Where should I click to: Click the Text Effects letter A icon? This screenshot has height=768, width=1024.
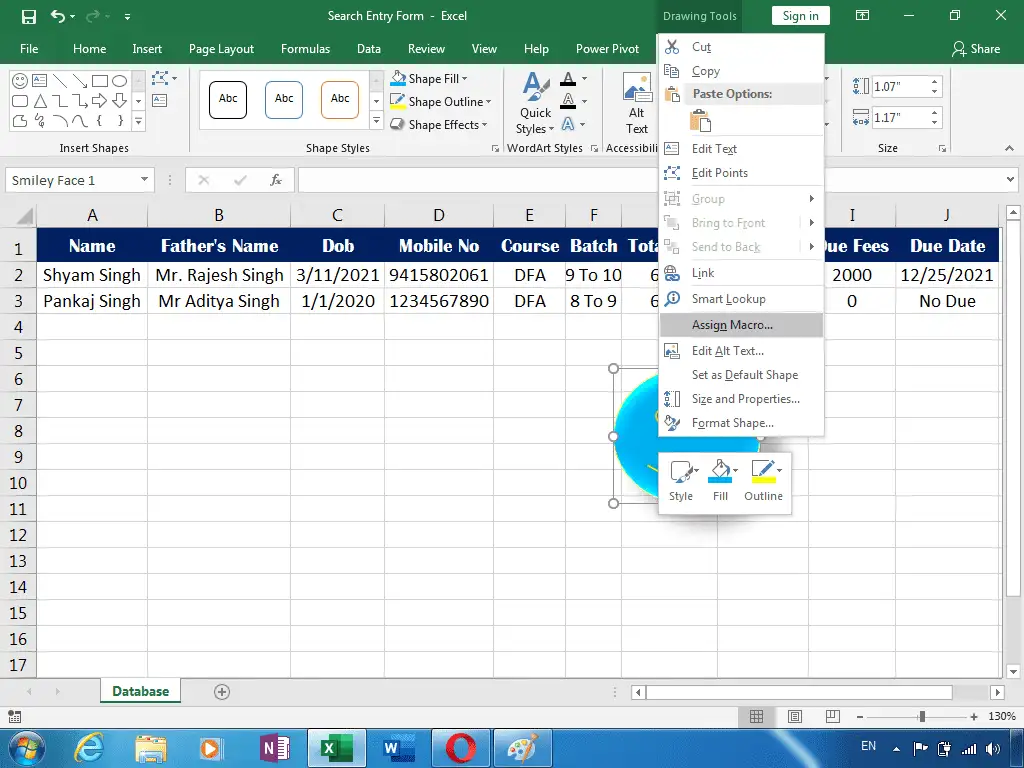point(568,123)
